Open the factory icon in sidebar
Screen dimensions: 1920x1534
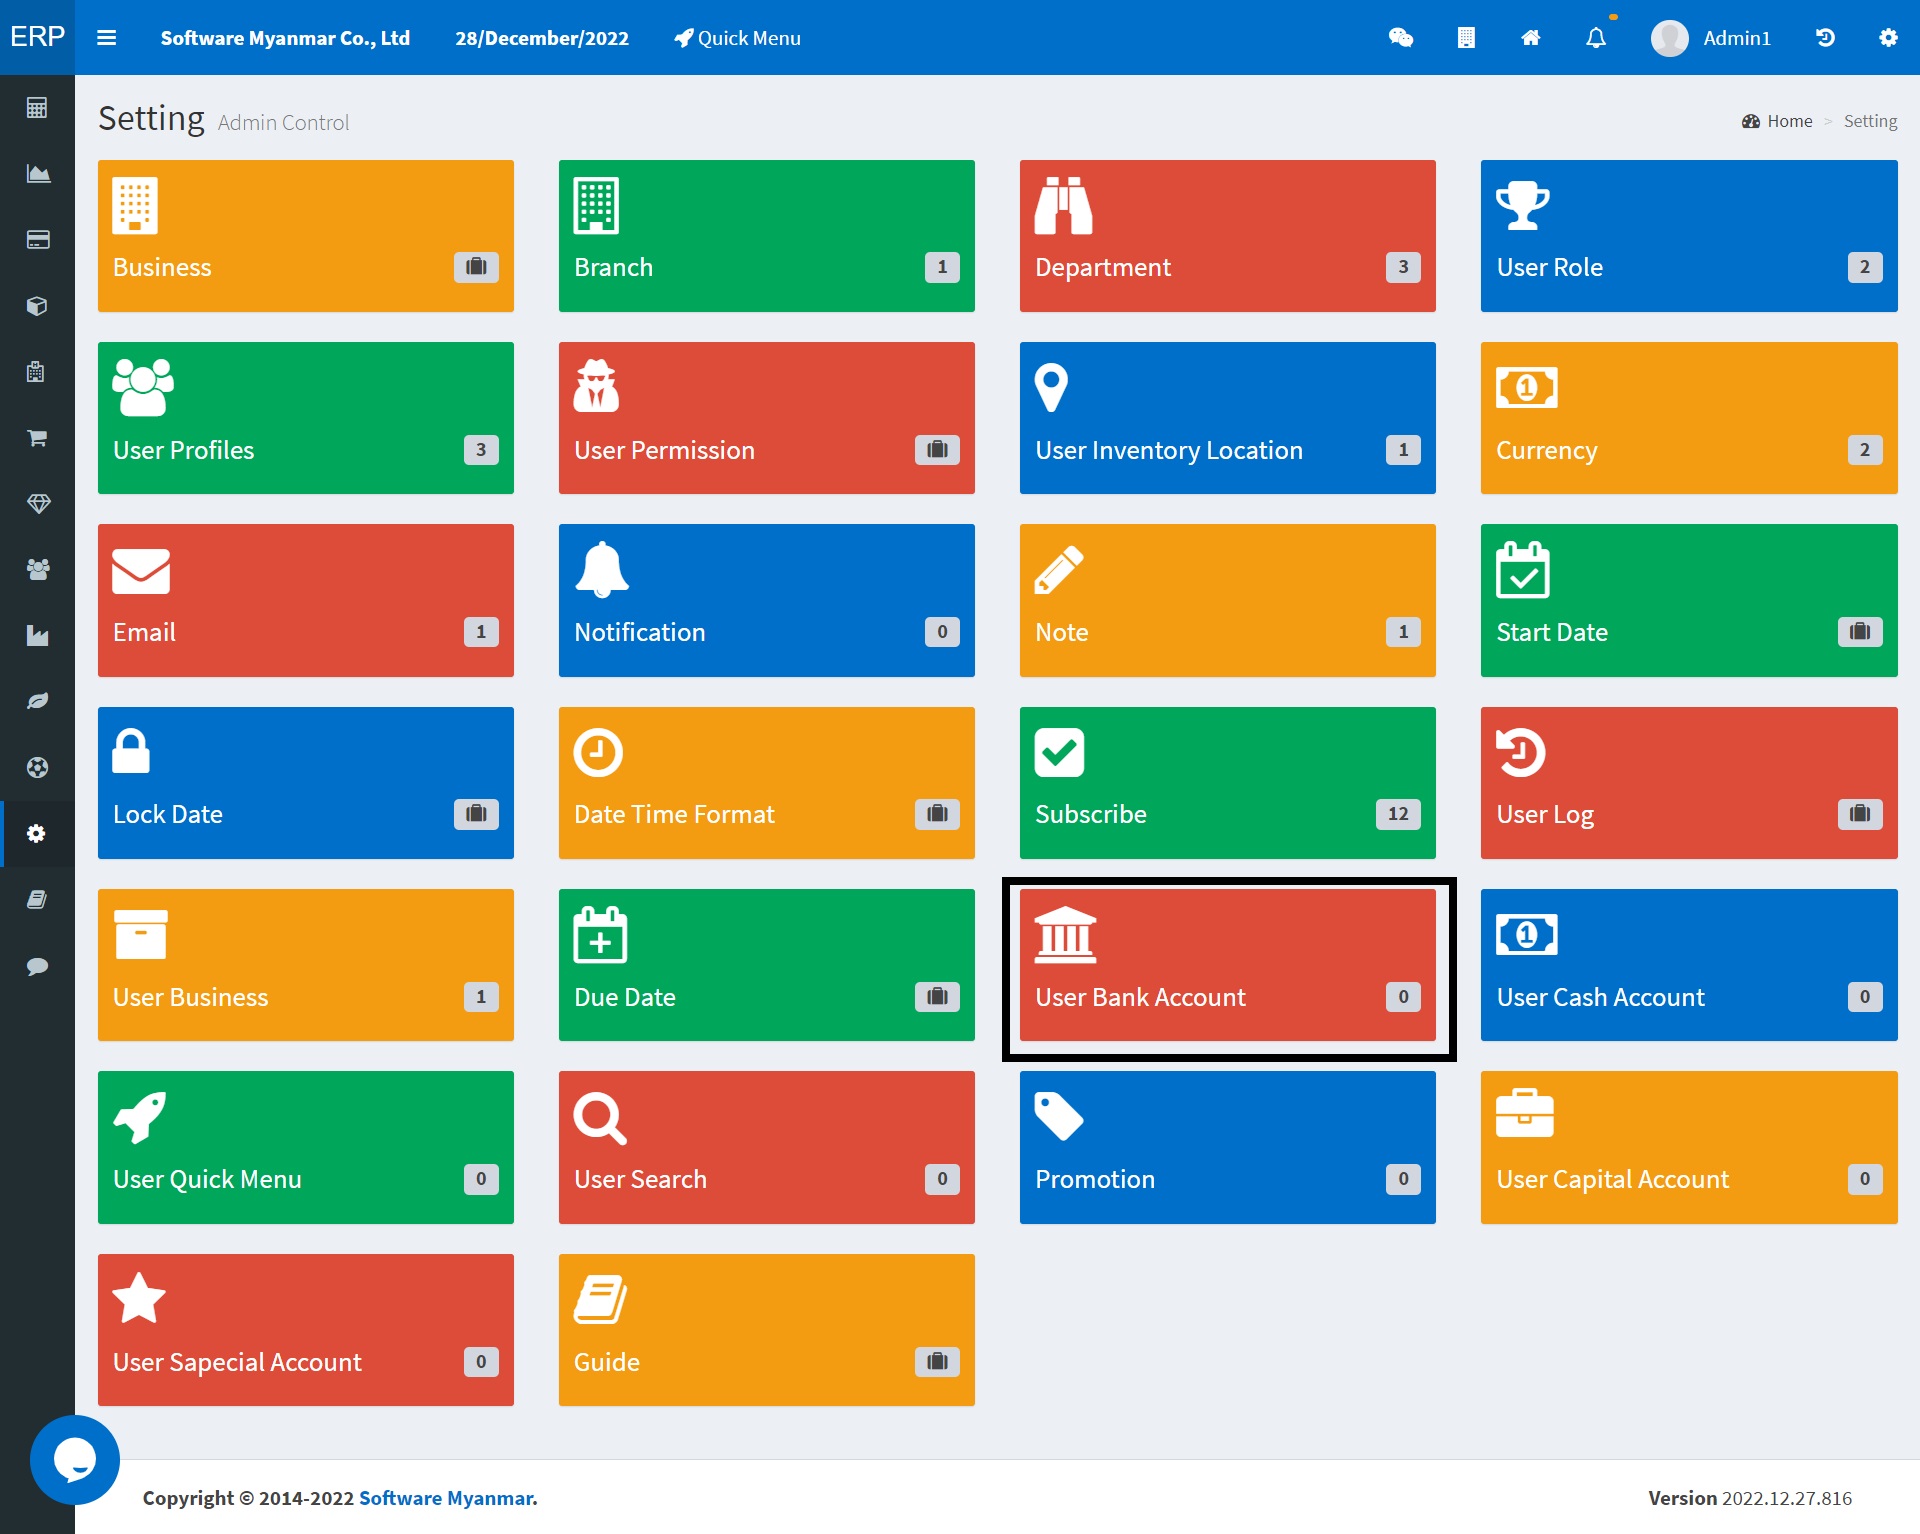(37, 635)
